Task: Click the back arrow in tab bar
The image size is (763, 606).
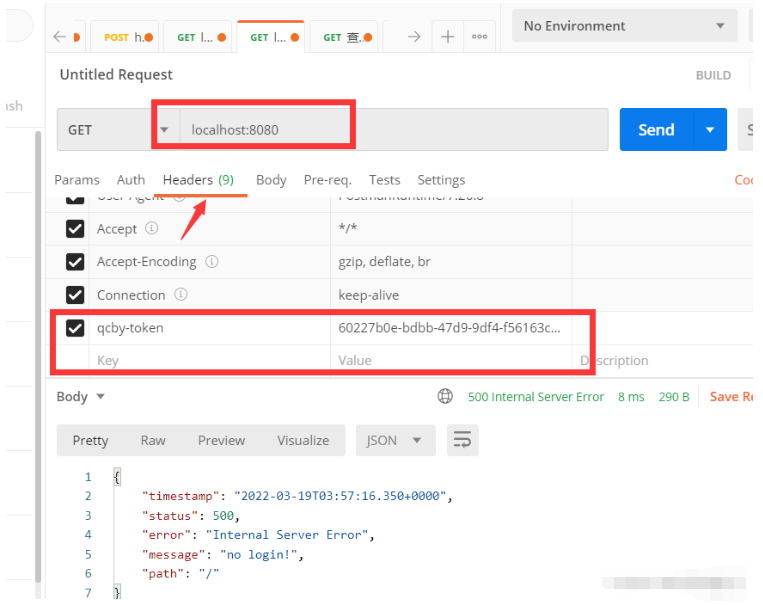Action: pos(59,37)
